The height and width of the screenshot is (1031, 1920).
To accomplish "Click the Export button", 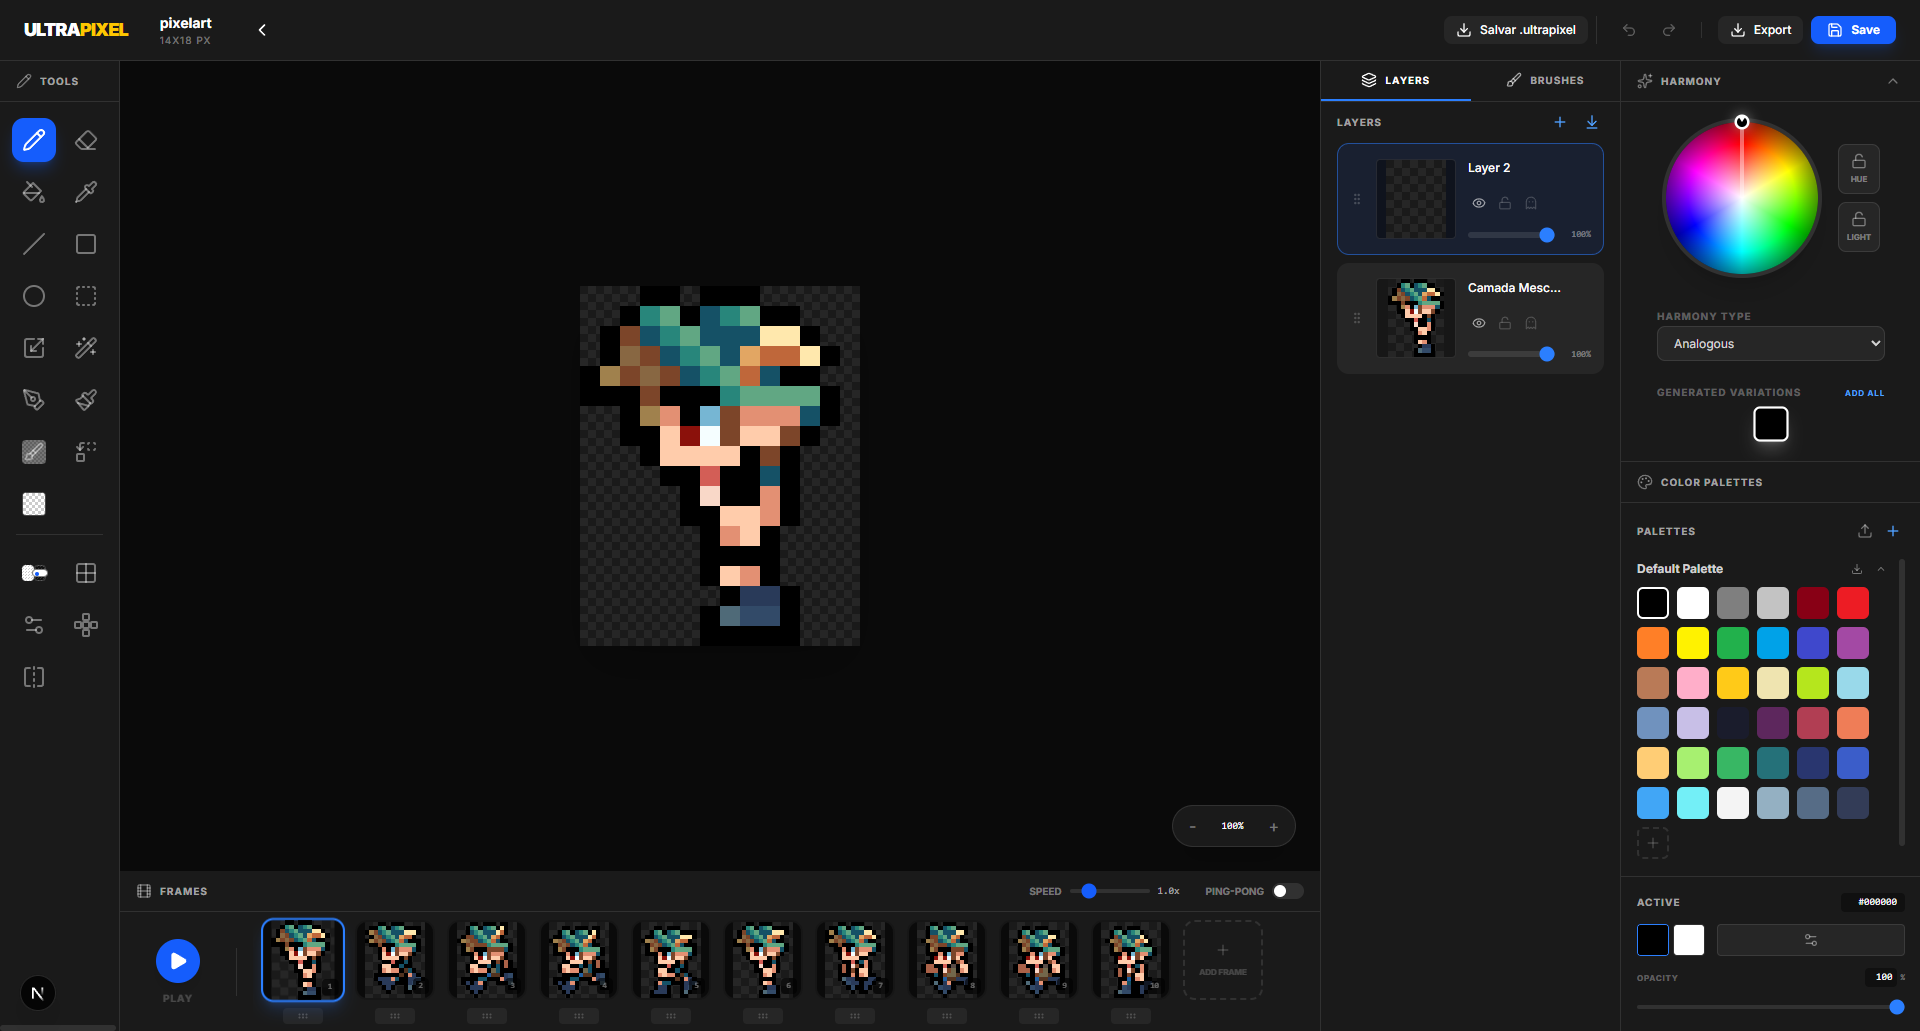I will (x=1761, y=30).
